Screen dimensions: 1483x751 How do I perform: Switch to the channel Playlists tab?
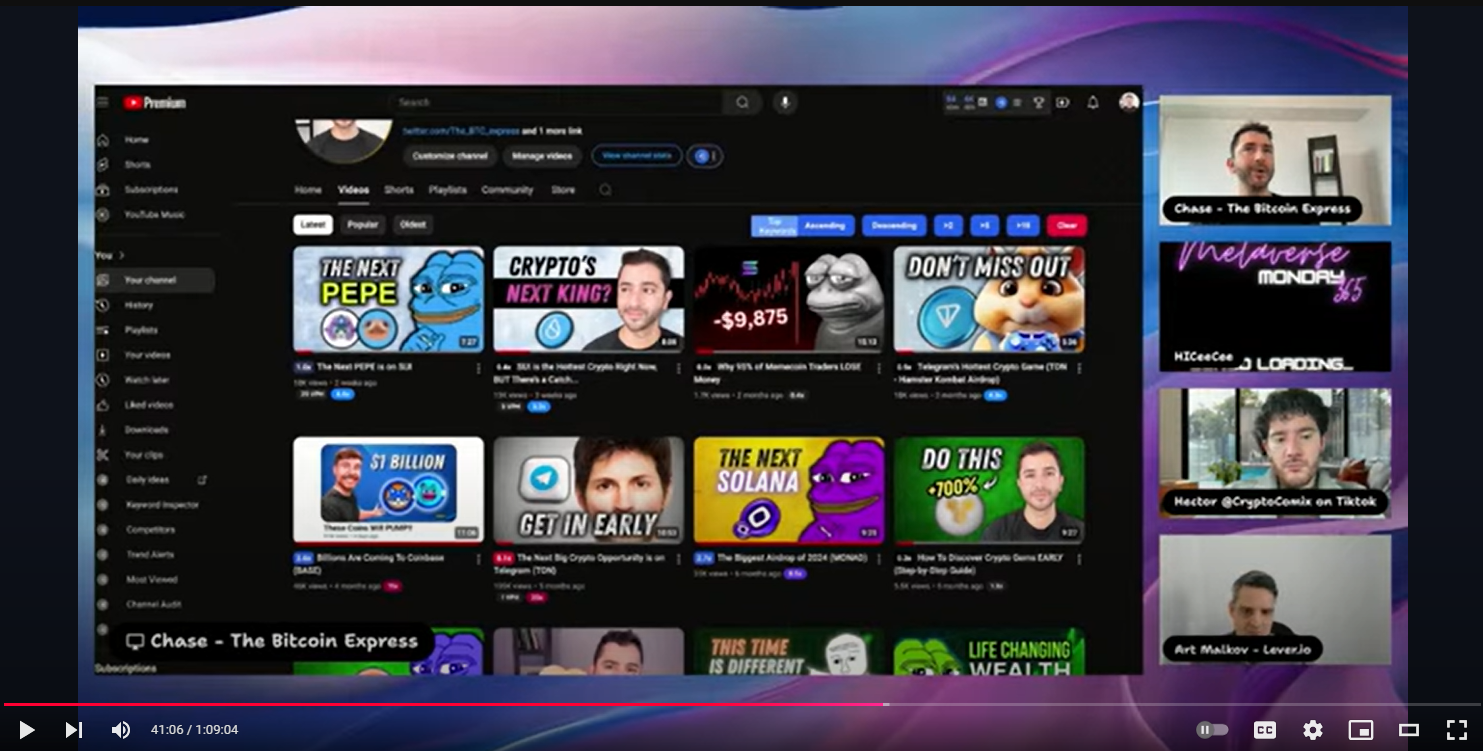(448, 190)
